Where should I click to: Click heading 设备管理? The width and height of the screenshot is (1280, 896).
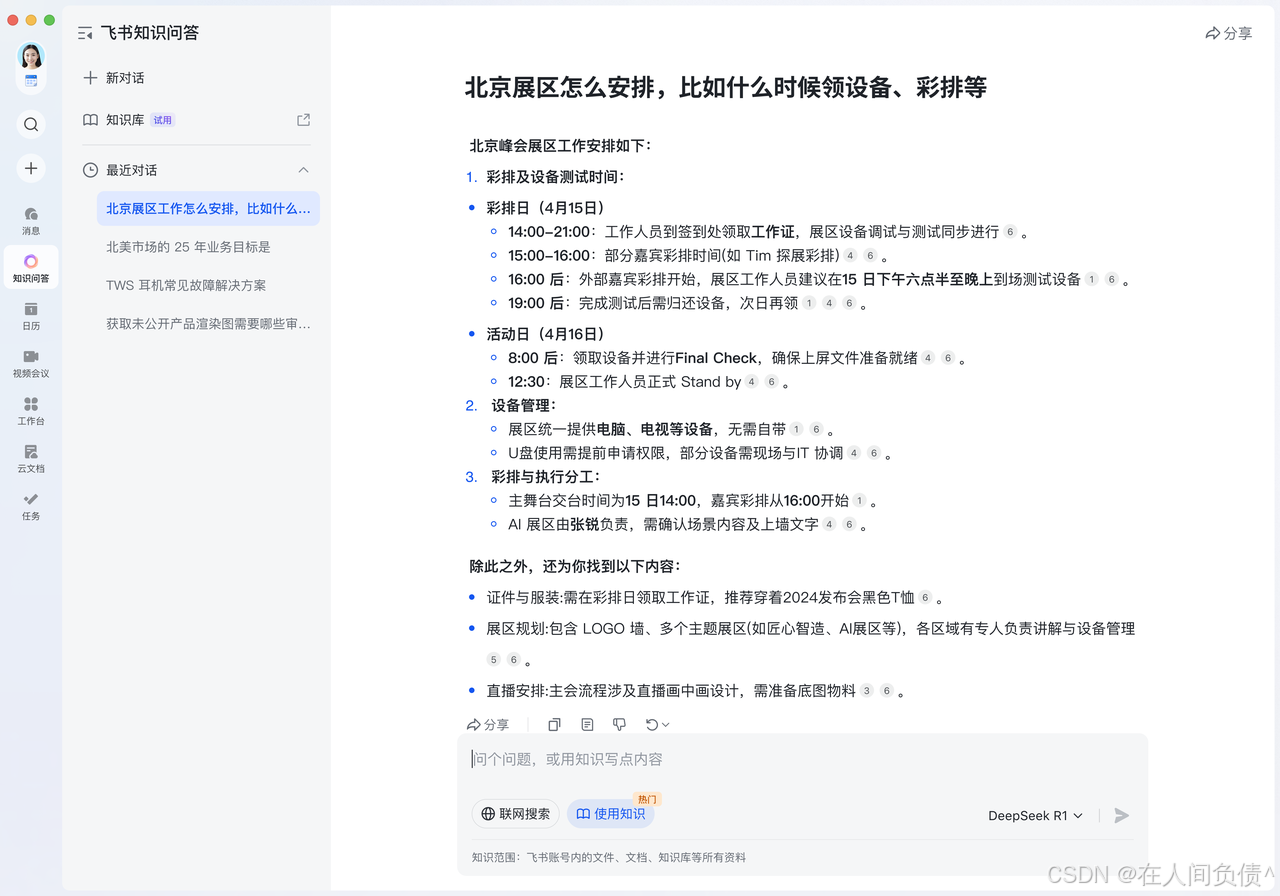(x=523, y=406)
